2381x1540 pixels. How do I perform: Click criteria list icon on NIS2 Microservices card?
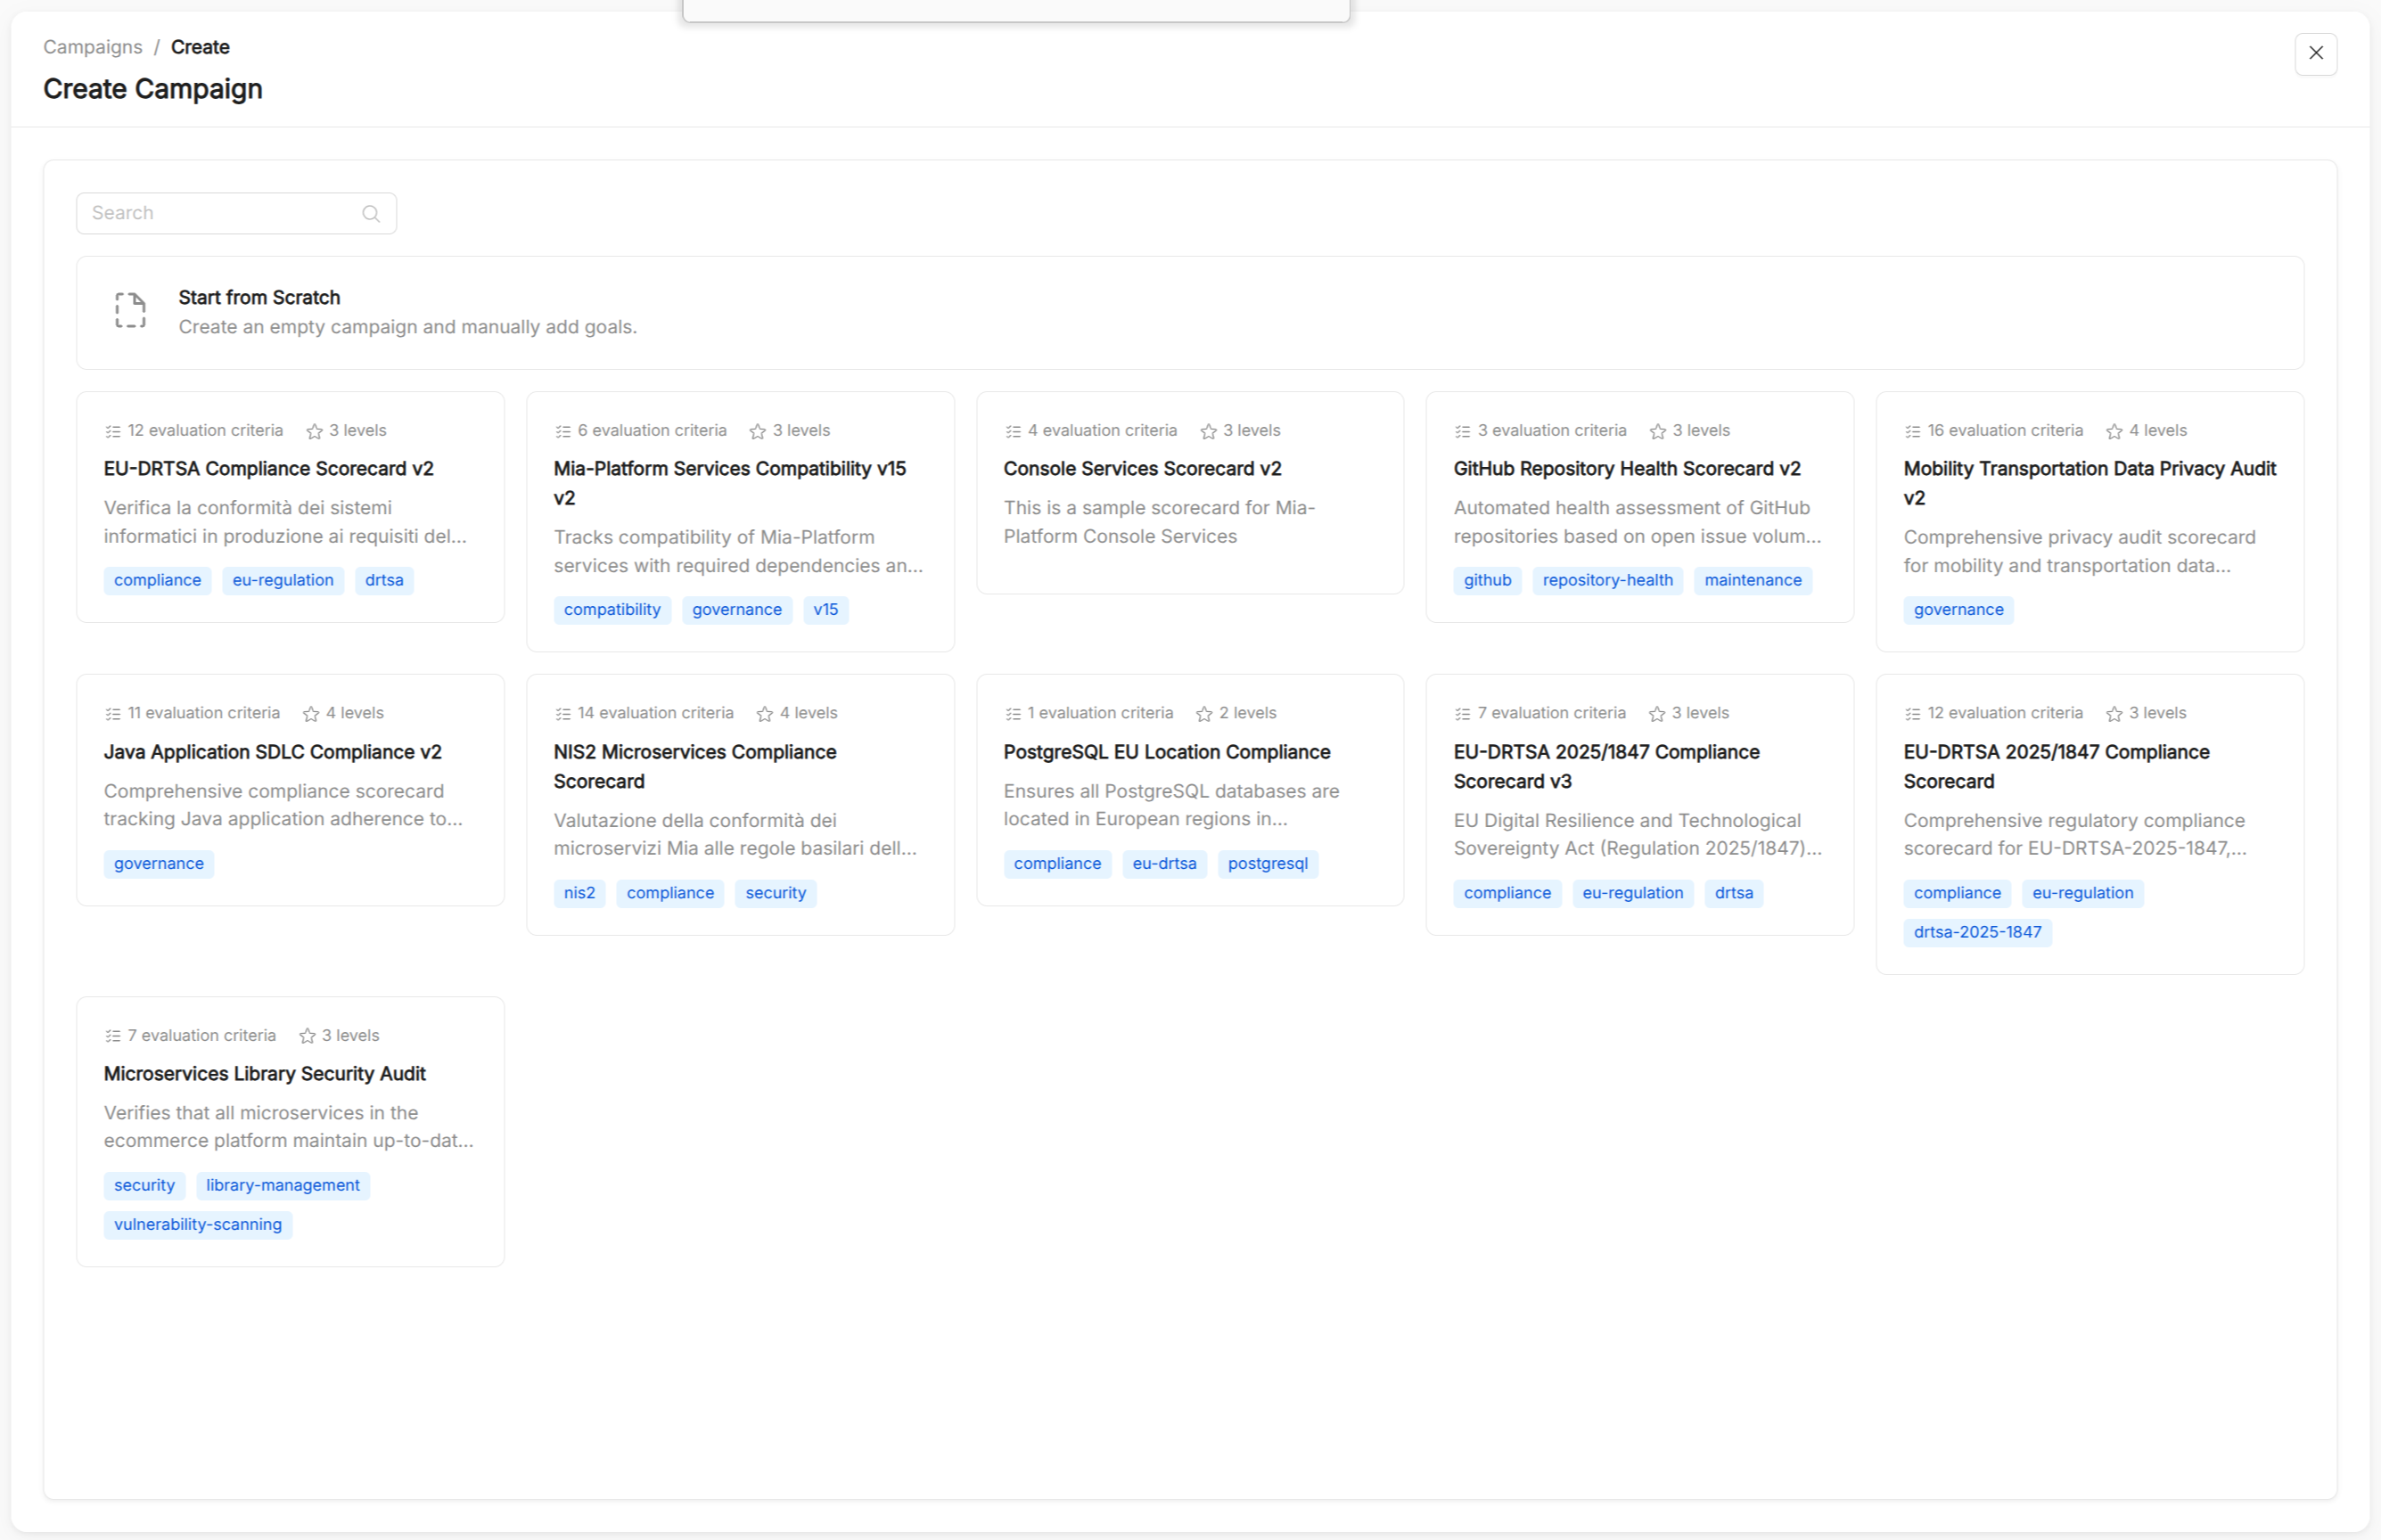563,714
